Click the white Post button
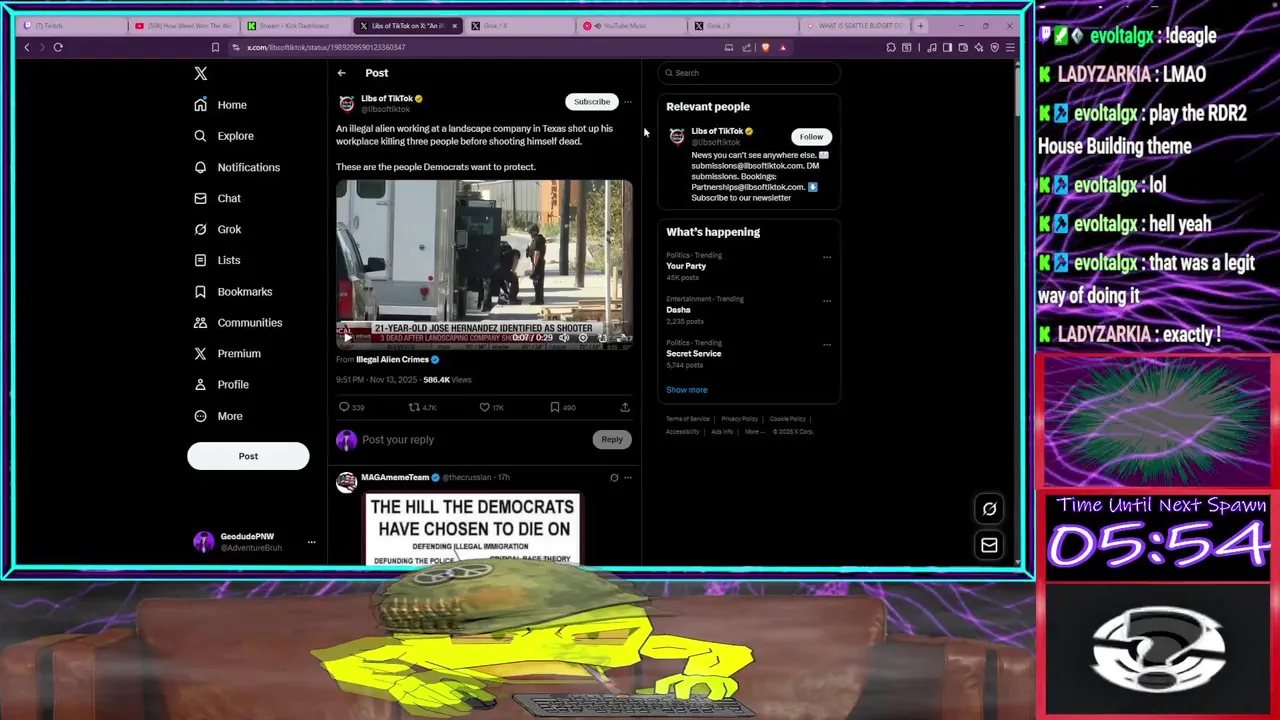The width and height of the screenshot is (1280, 720). point(248,456)
